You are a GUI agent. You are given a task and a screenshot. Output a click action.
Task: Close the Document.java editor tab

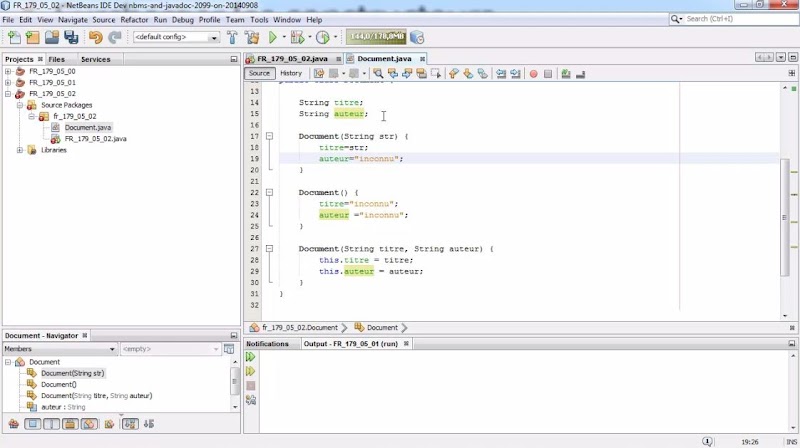click(422, 59)
